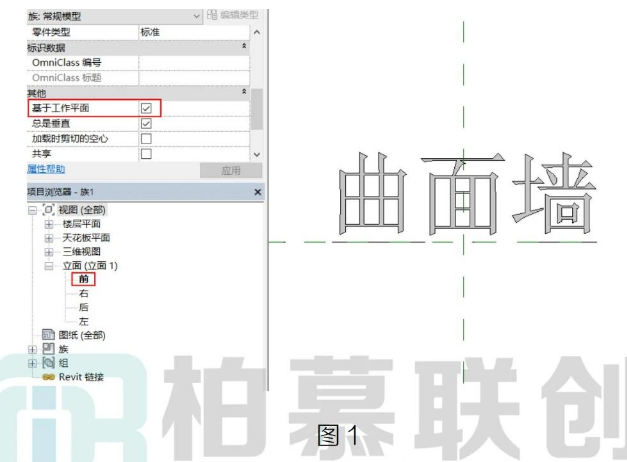
Task: Collapse the 其他 properties section
Action: 244,92
